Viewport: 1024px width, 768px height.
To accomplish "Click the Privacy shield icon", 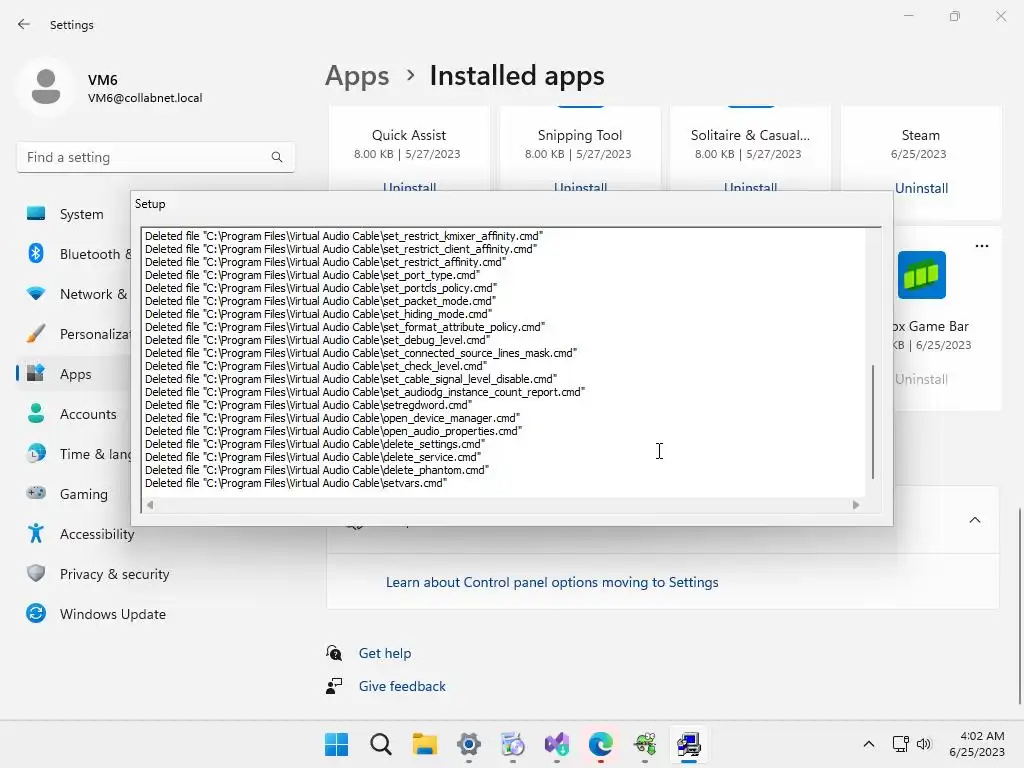I will (36, 573).
